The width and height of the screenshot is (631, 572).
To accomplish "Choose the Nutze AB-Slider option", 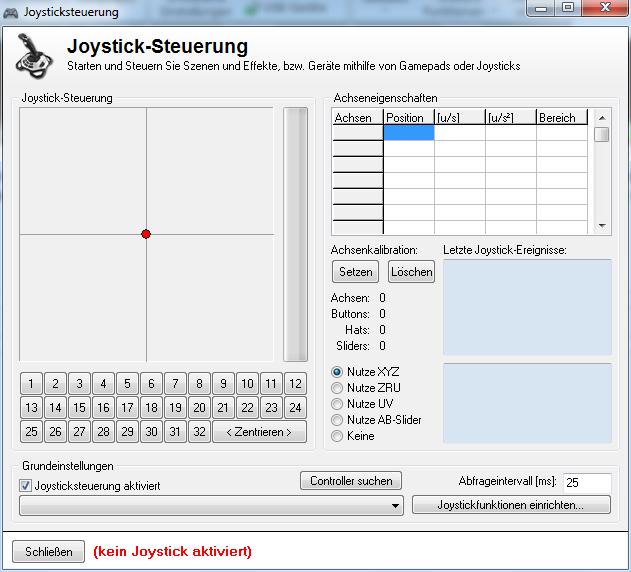I will [x=337, y=420].
